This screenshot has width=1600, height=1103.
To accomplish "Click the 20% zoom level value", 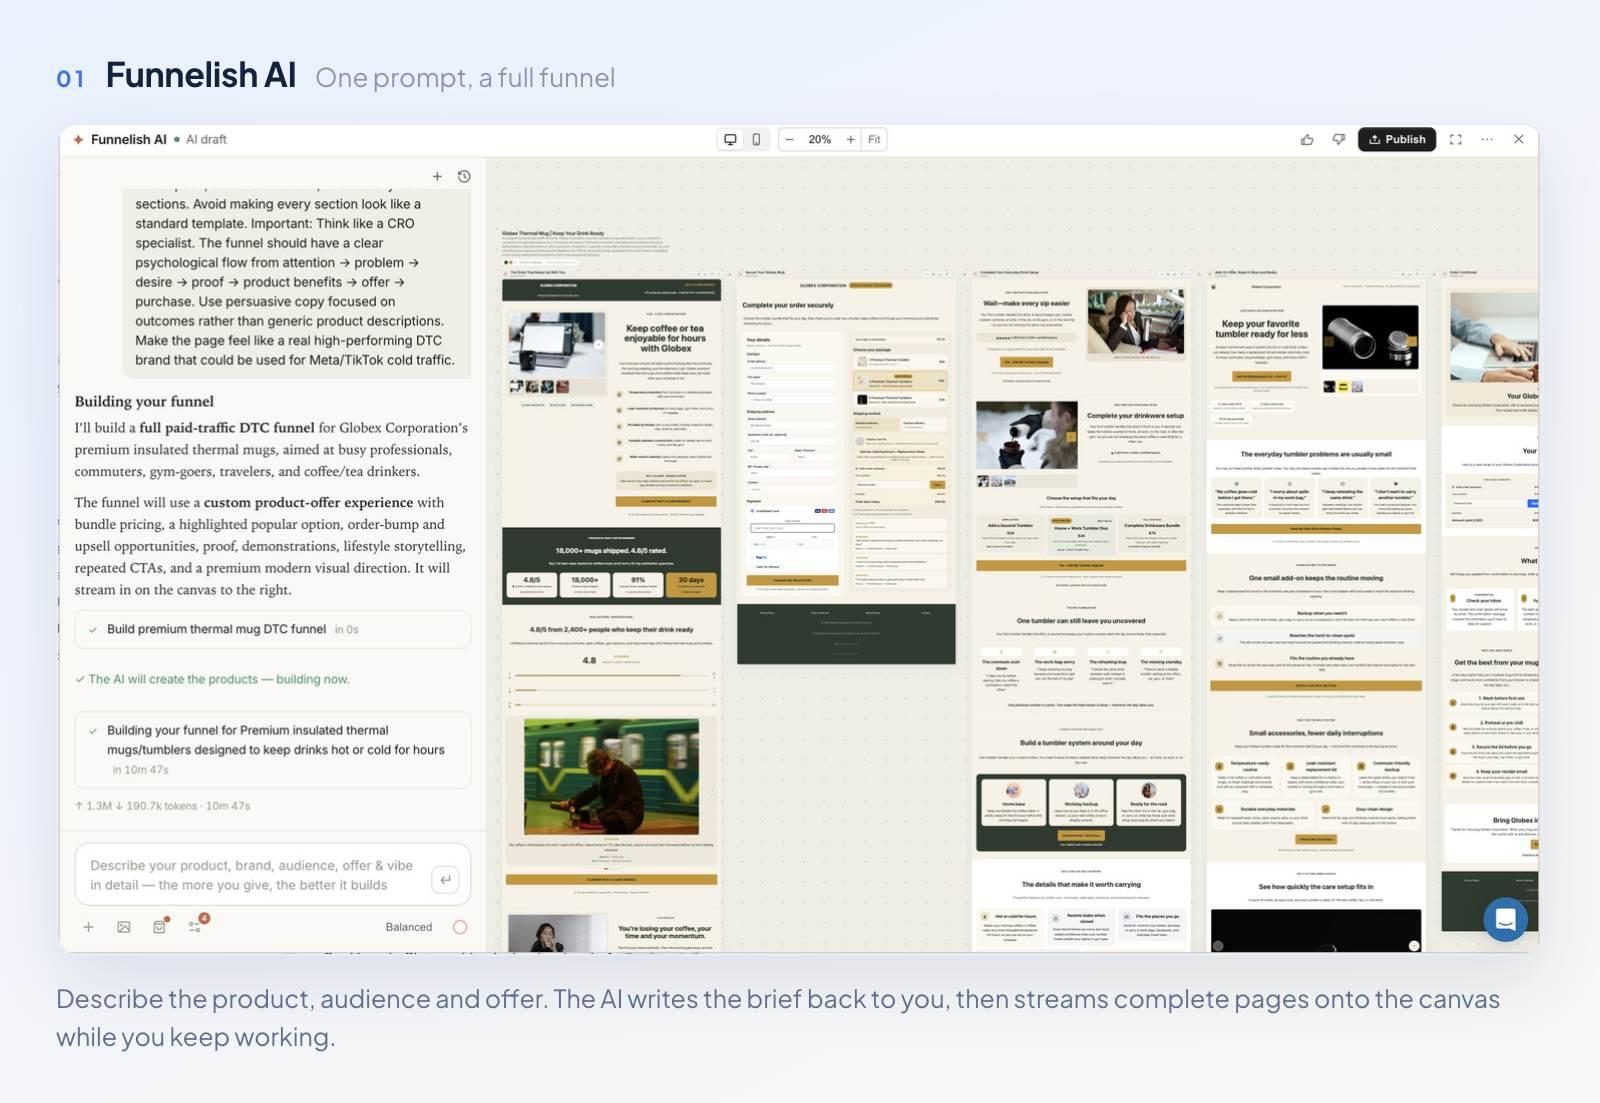I will [x=820, y=140].
